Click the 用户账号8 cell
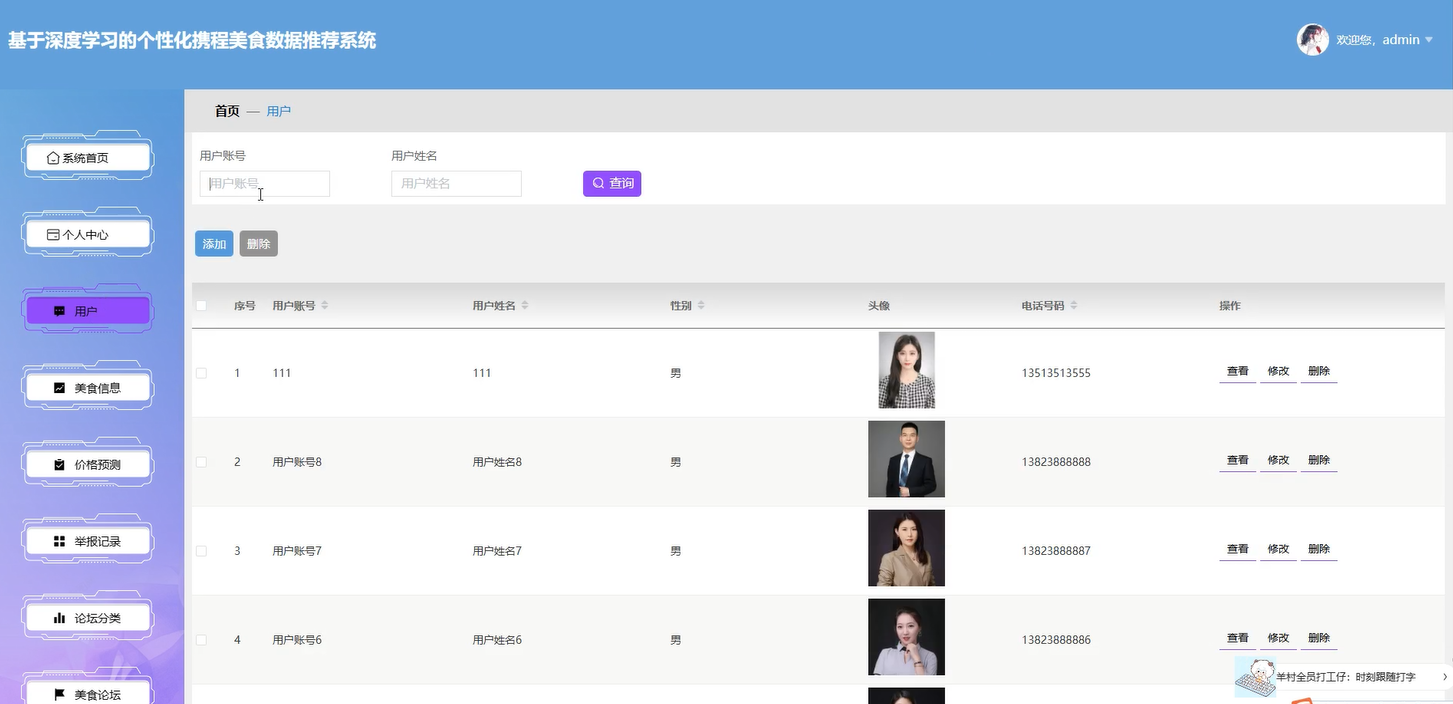The image size is (1453, 704). [297, 462]
